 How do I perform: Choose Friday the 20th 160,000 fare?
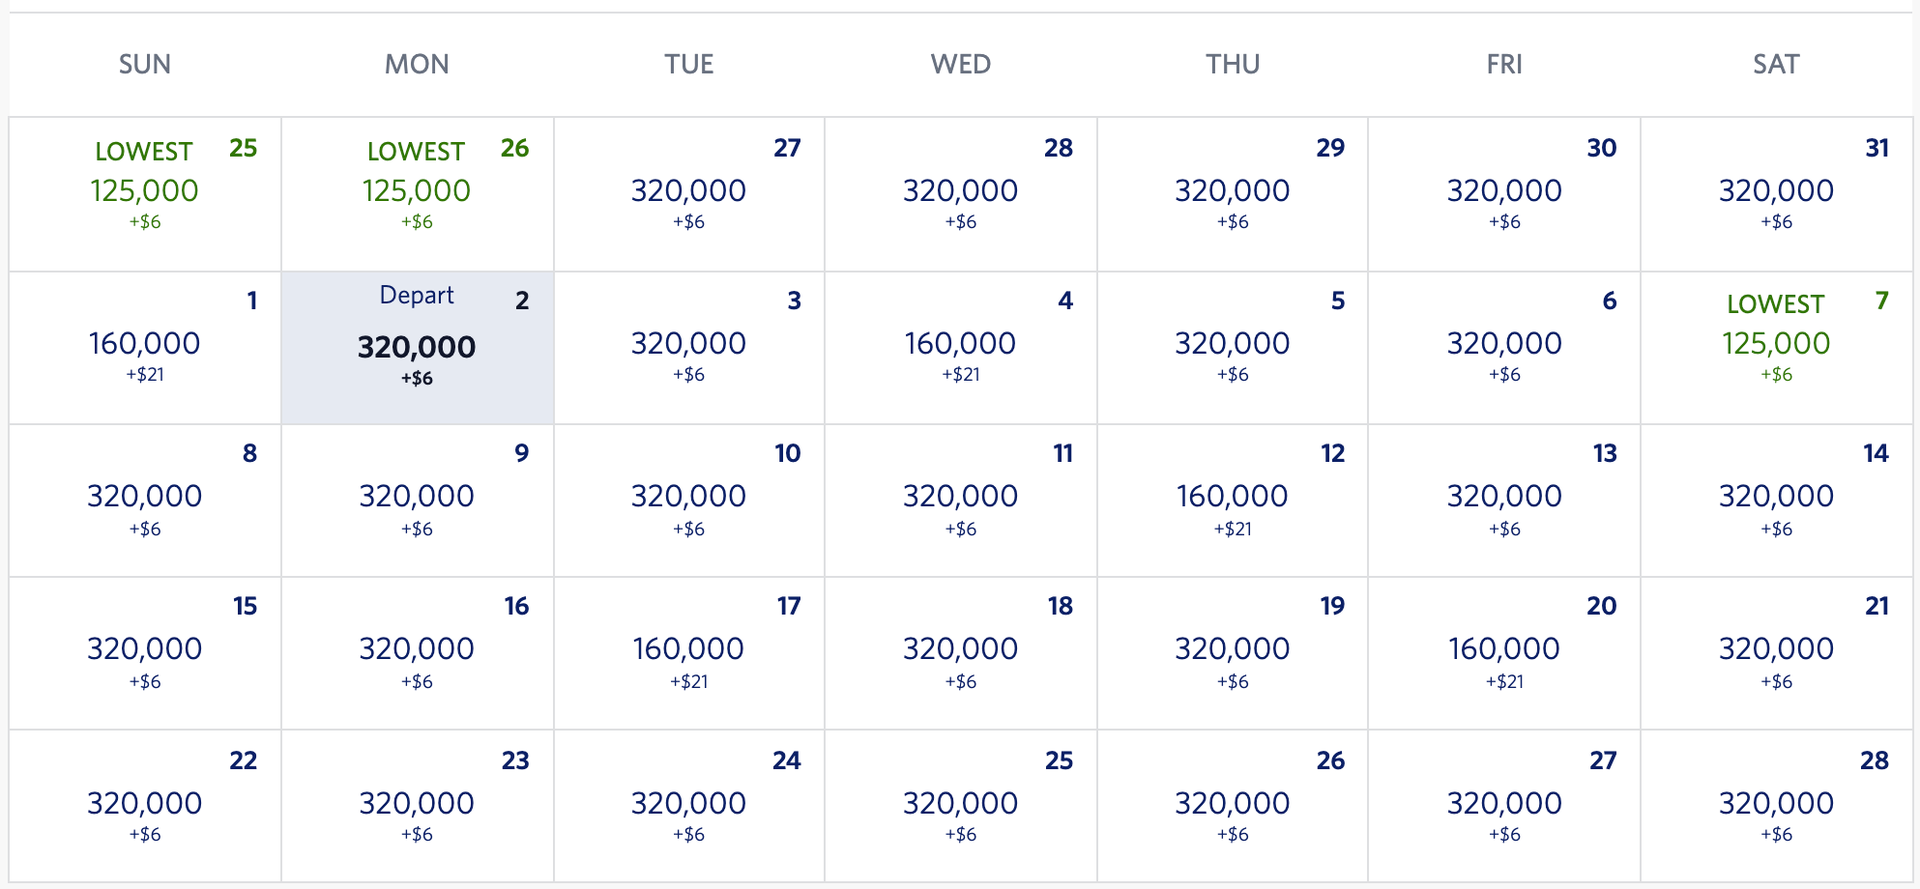click(1504, 650)
